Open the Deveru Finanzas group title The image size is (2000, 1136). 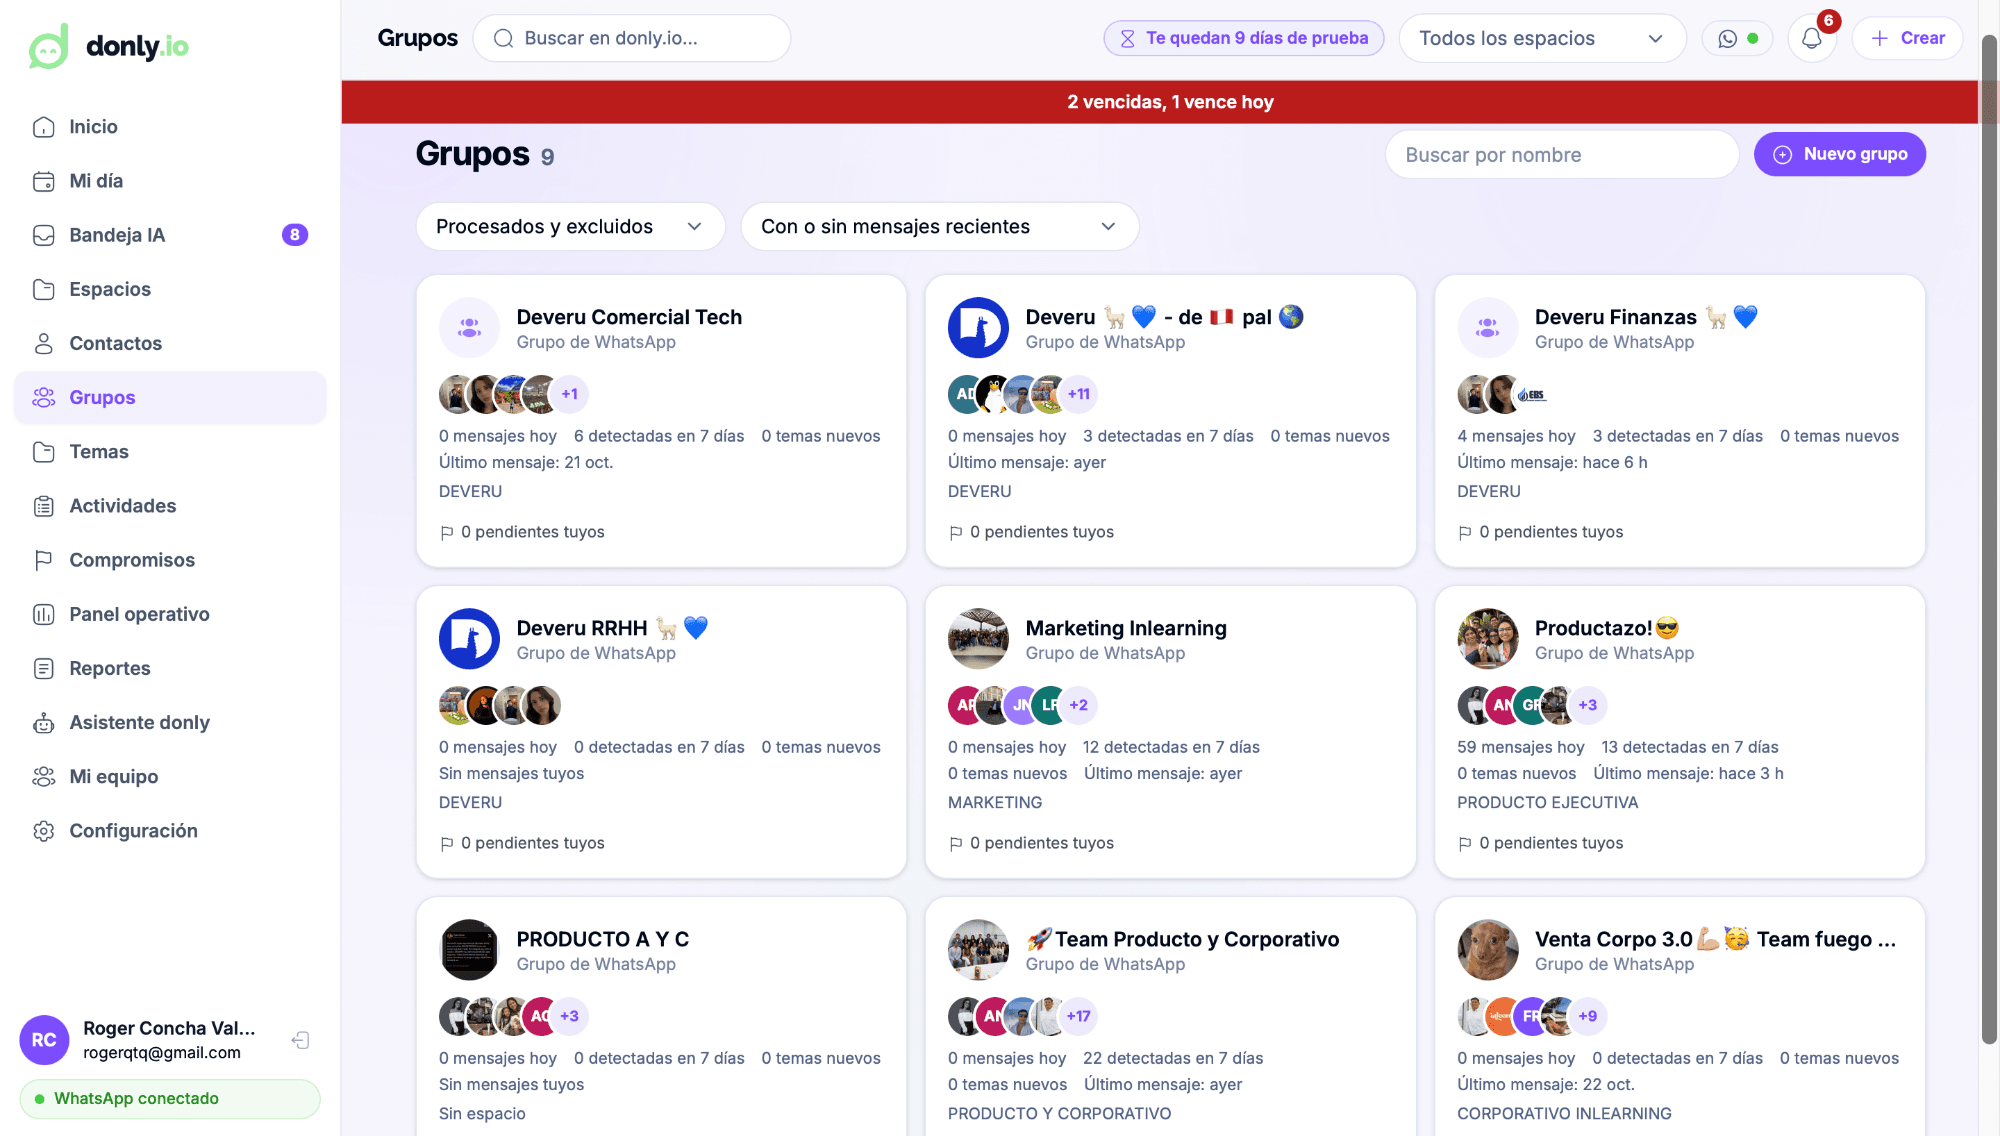click(1645, 317)
